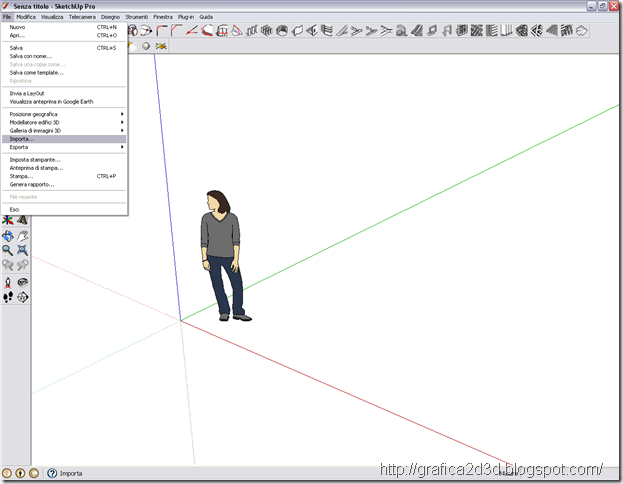The height and width of the screenshot is (484, 623).
Task: Select the Position Camera tool
Action: point(8,283)
